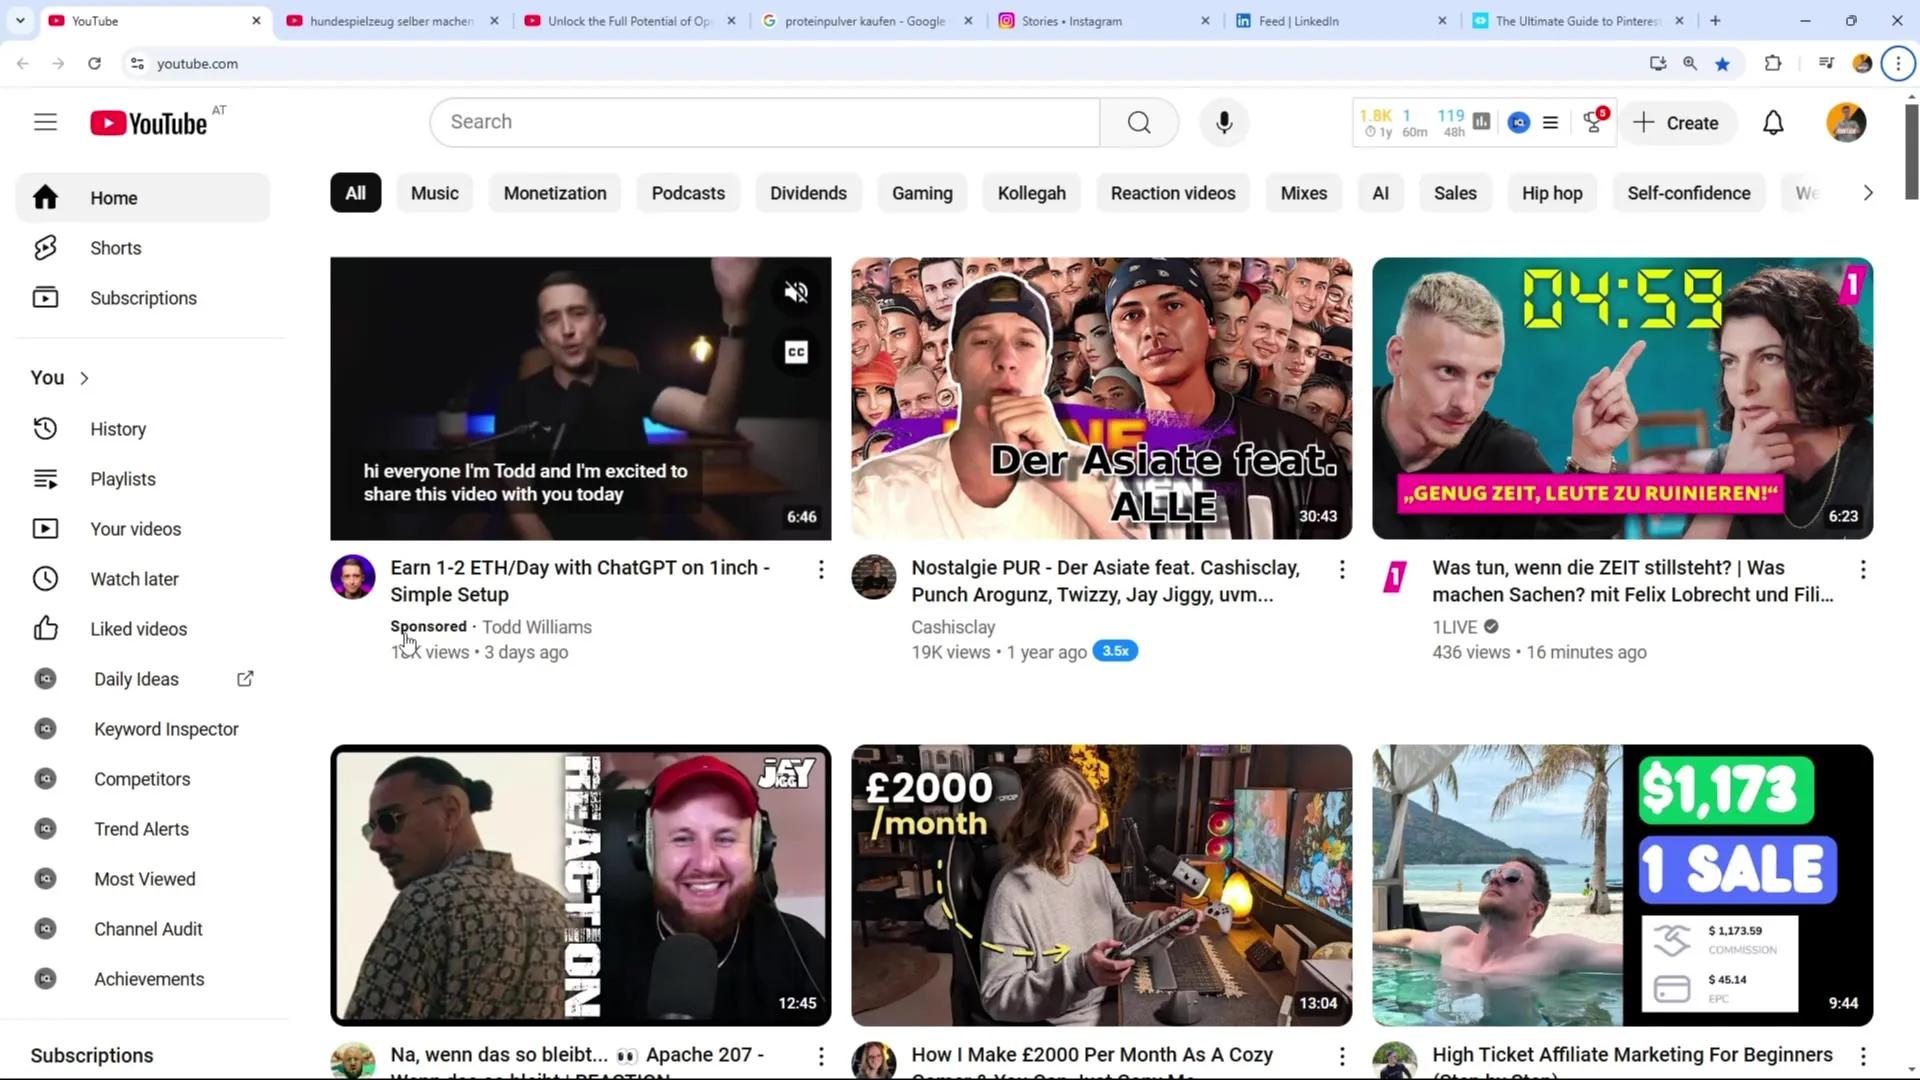The height and width of the screenshot is (1080, 1920).
Task: Open Playlists in sidebar
Action: (x=143, y=479)
